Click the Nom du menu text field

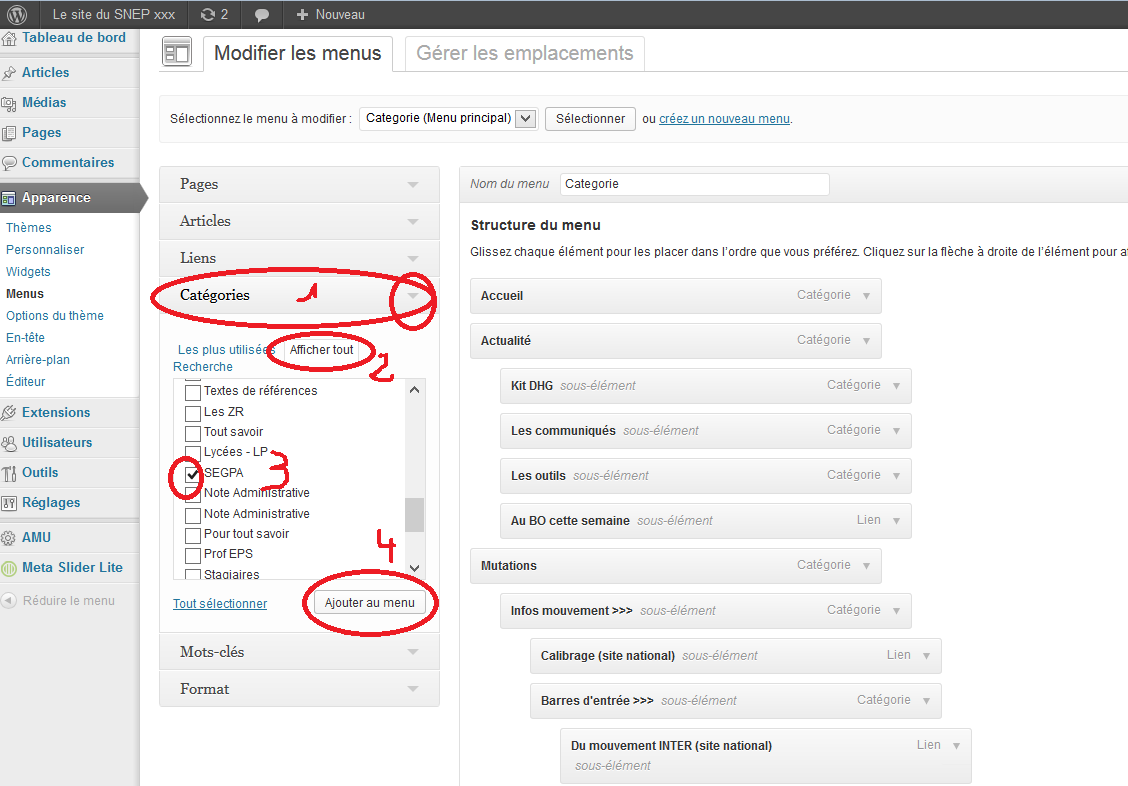(694, 184)
